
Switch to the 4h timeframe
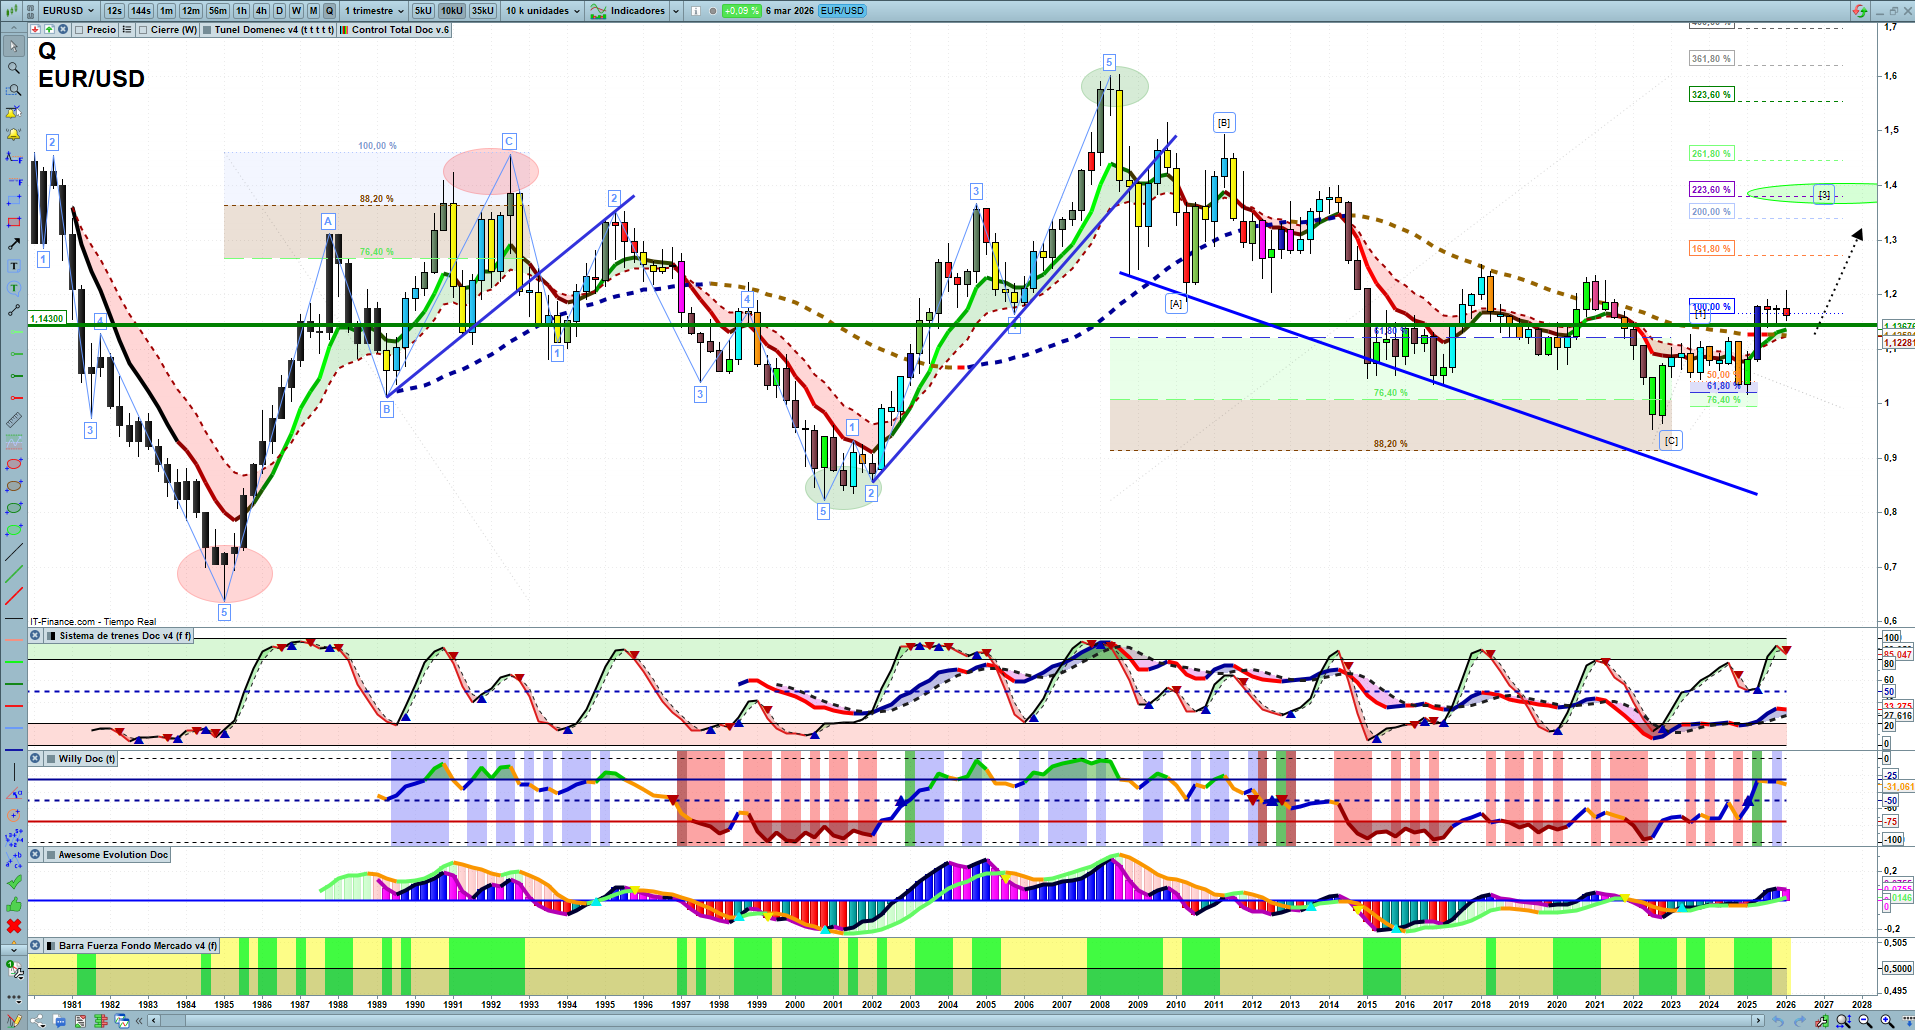261,11
